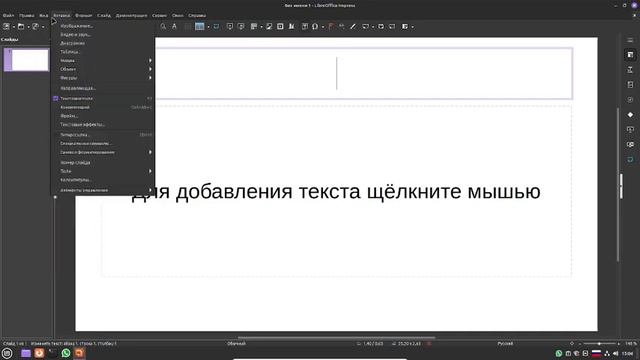
Task: Choose Видео и звук... menu entry
Action: (103, 35)
